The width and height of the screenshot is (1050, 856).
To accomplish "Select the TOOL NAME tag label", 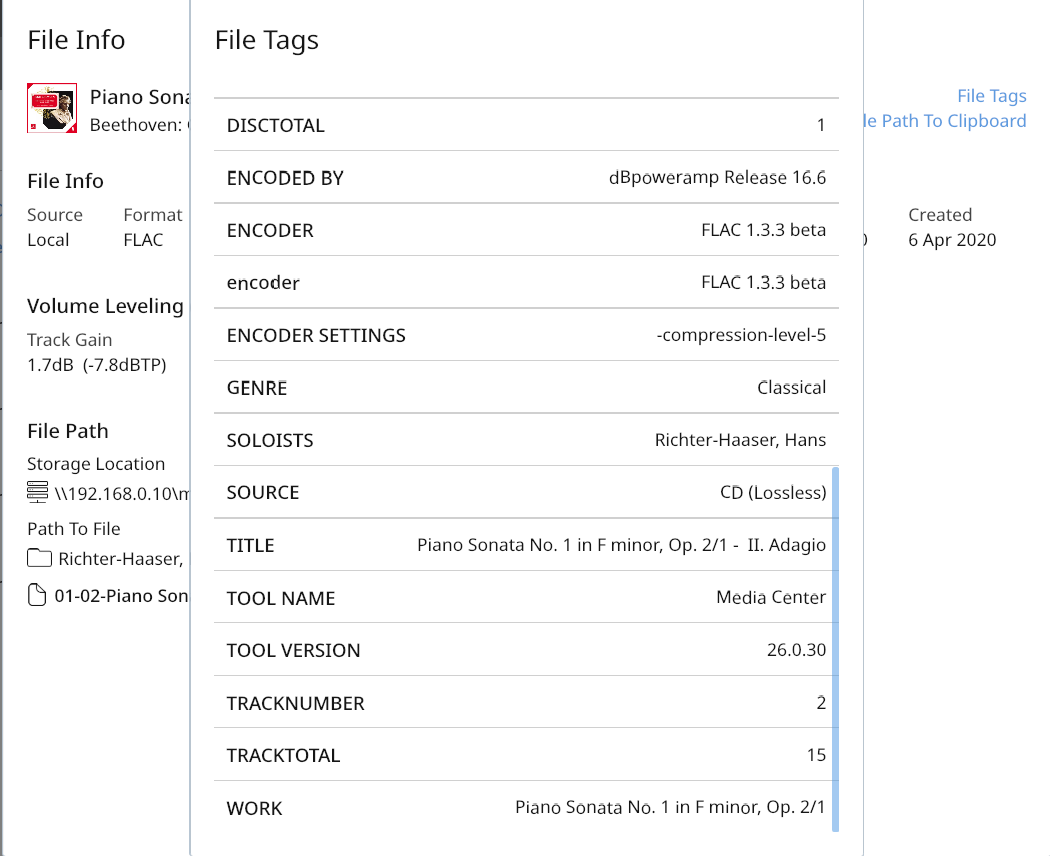I will tap(281, 598).
